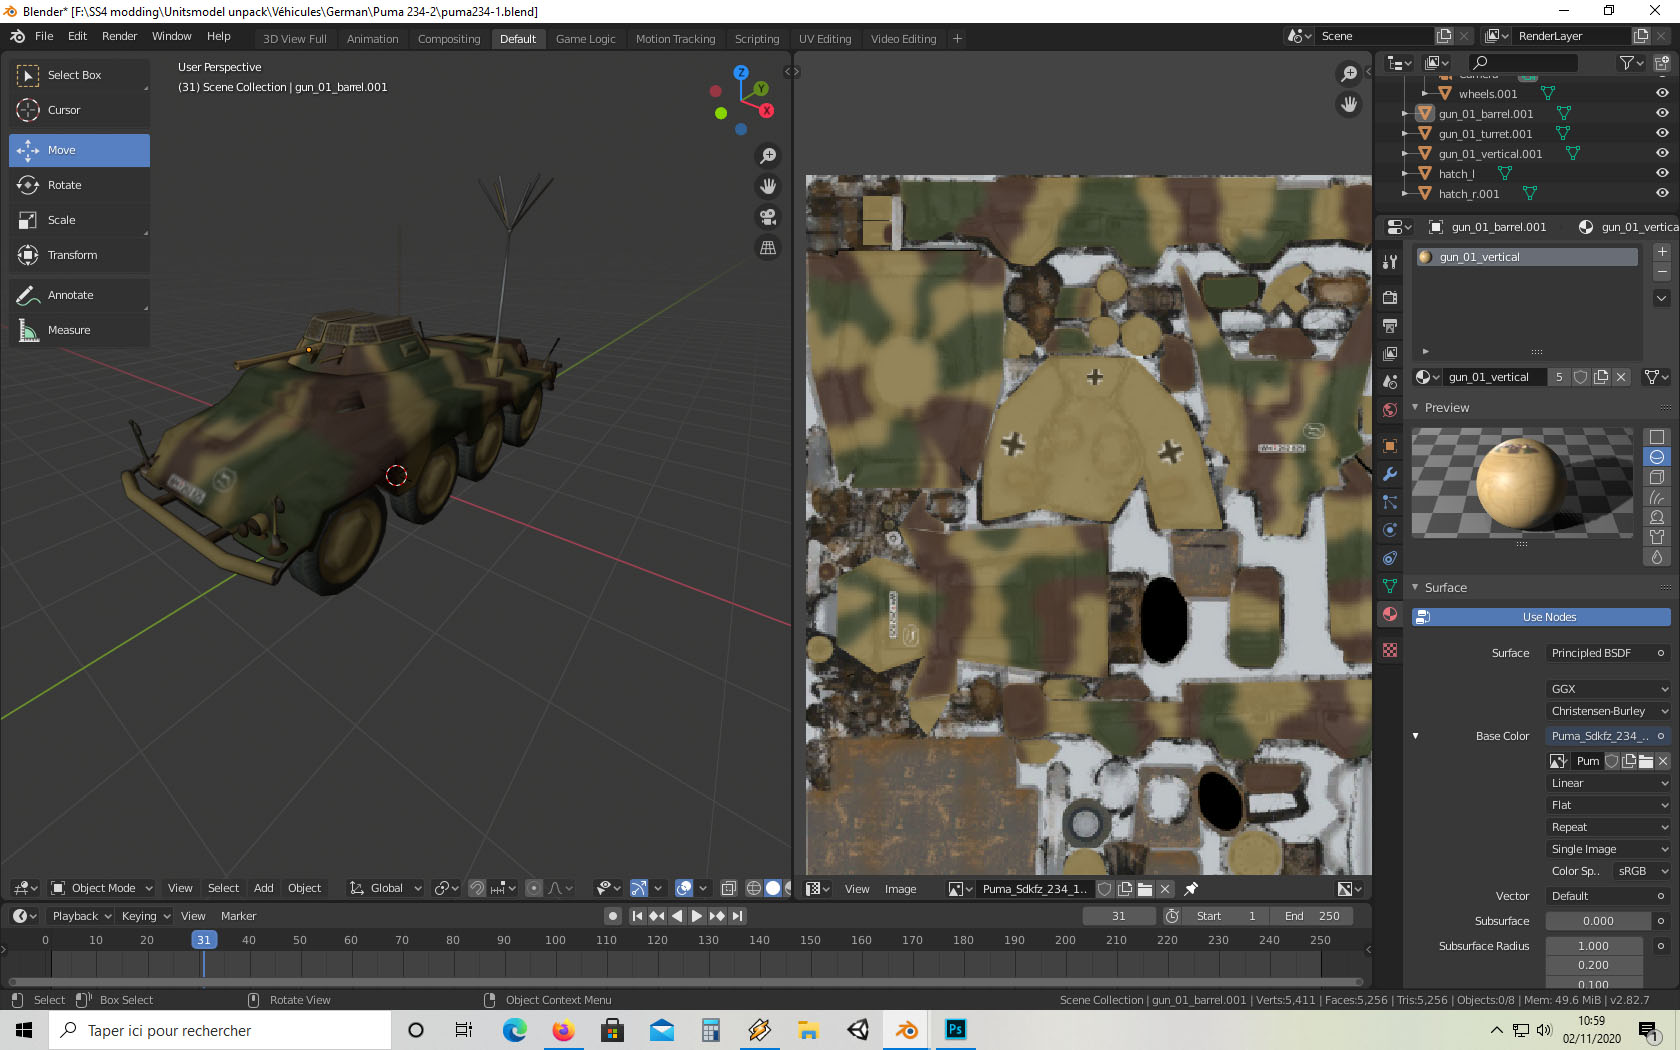Open Modifiers wrench properties tab

(x=1390, y=474)
